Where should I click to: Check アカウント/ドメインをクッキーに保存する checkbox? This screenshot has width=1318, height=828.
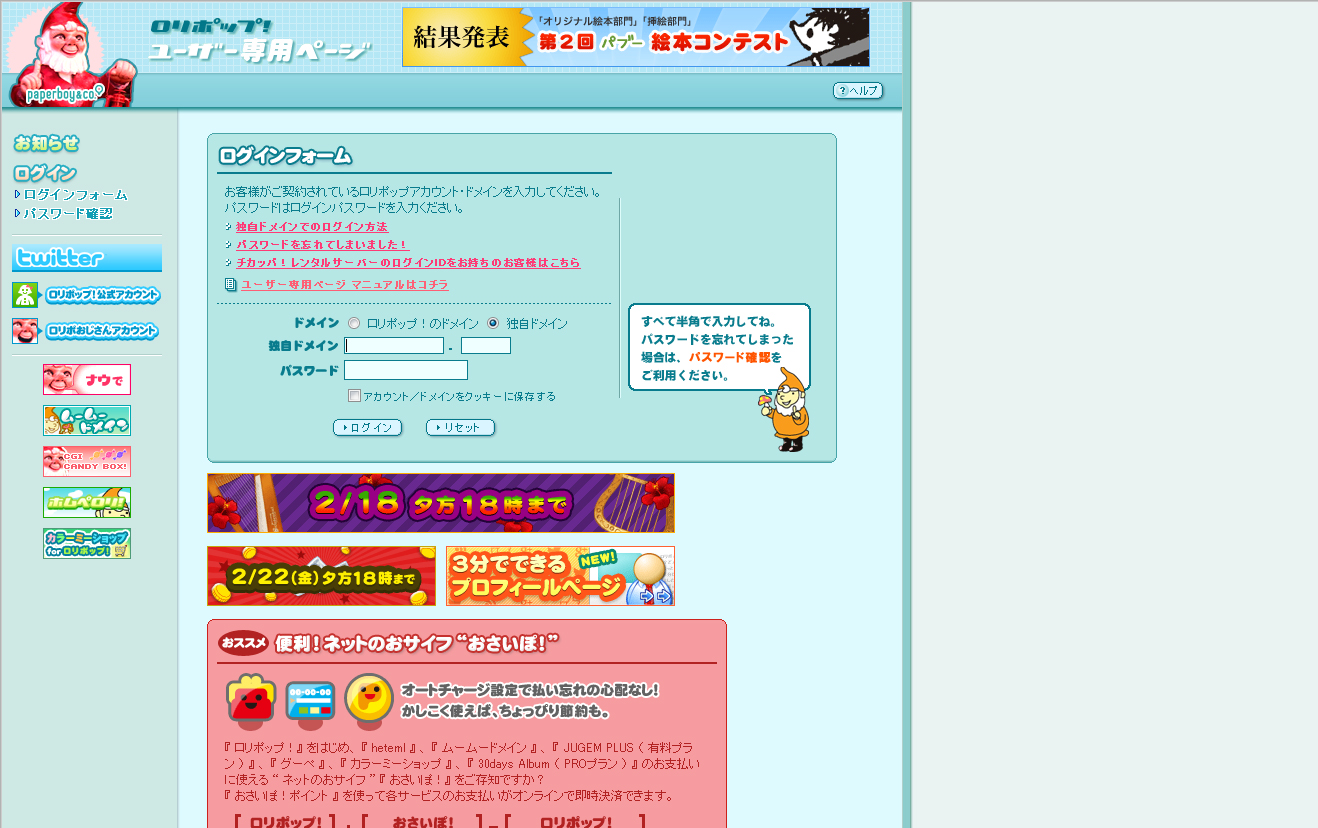pyautogui.click(x=354, y=396)
